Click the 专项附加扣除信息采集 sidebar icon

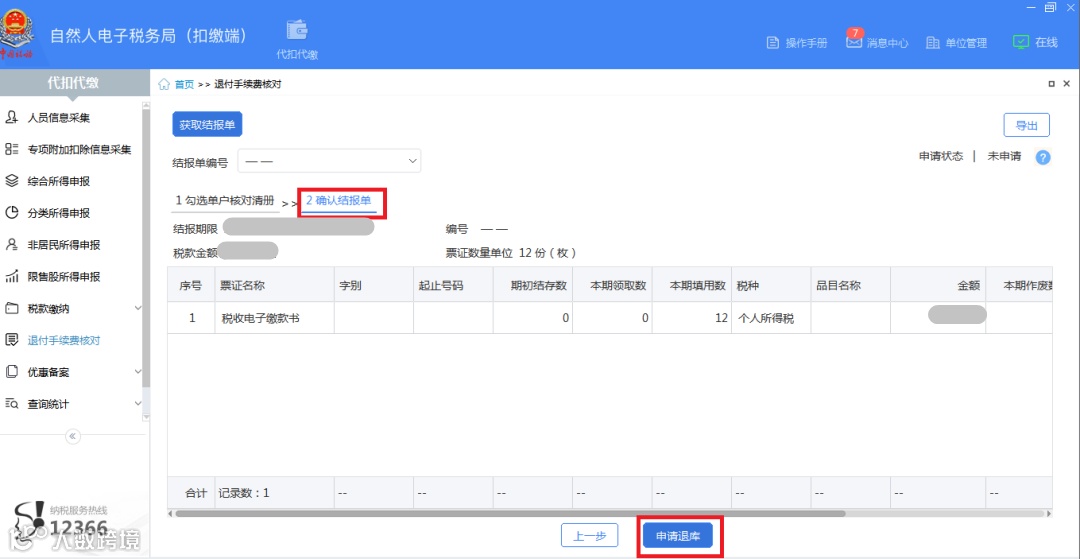(11, 149)
